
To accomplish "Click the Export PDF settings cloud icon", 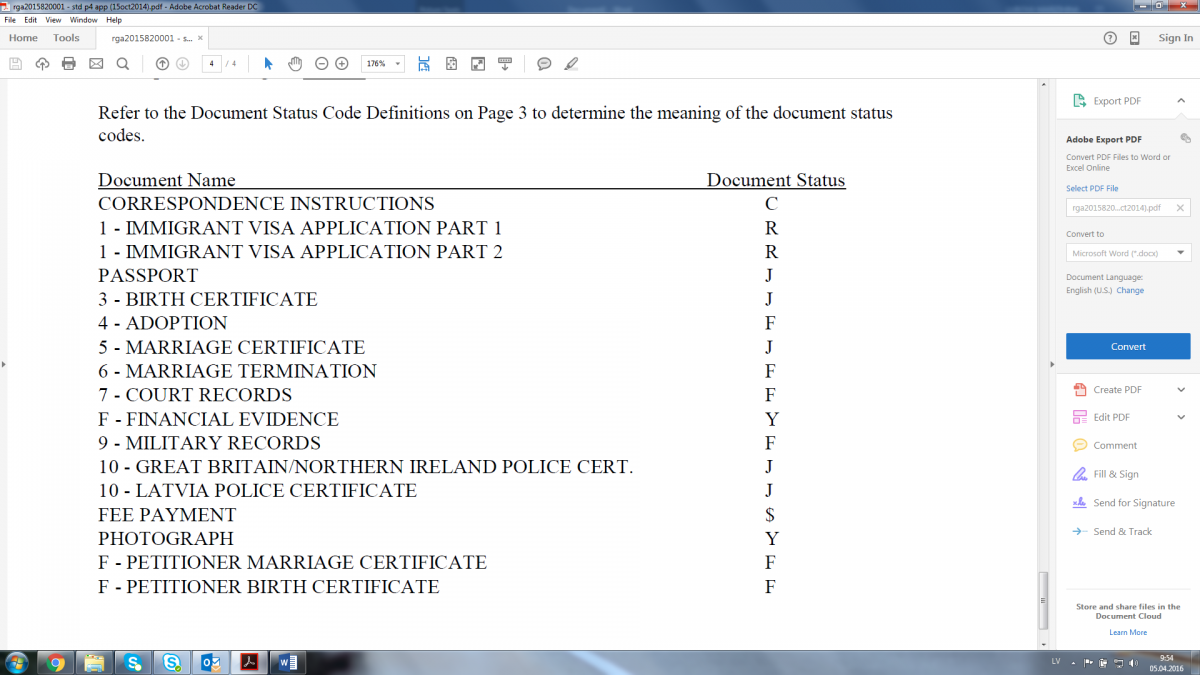I will (1185, 138).
